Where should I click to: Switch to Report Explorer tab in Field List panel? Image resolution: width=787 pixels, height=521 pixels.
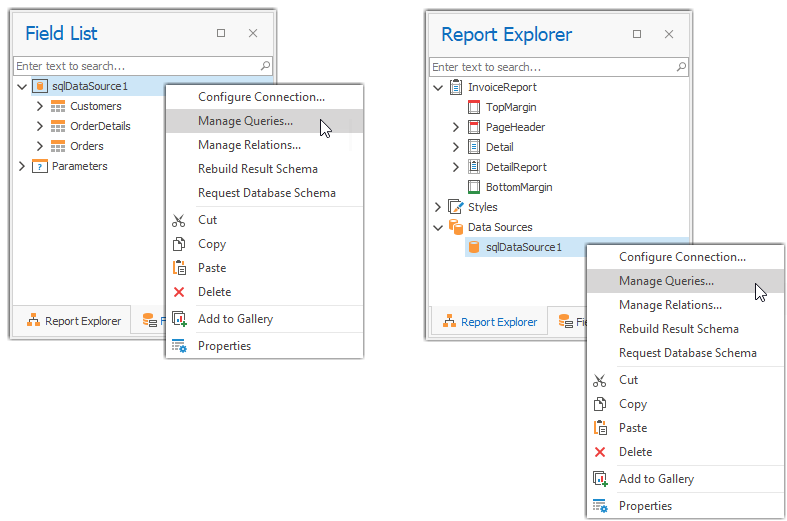pyautogui.click(x=72, y=321)
